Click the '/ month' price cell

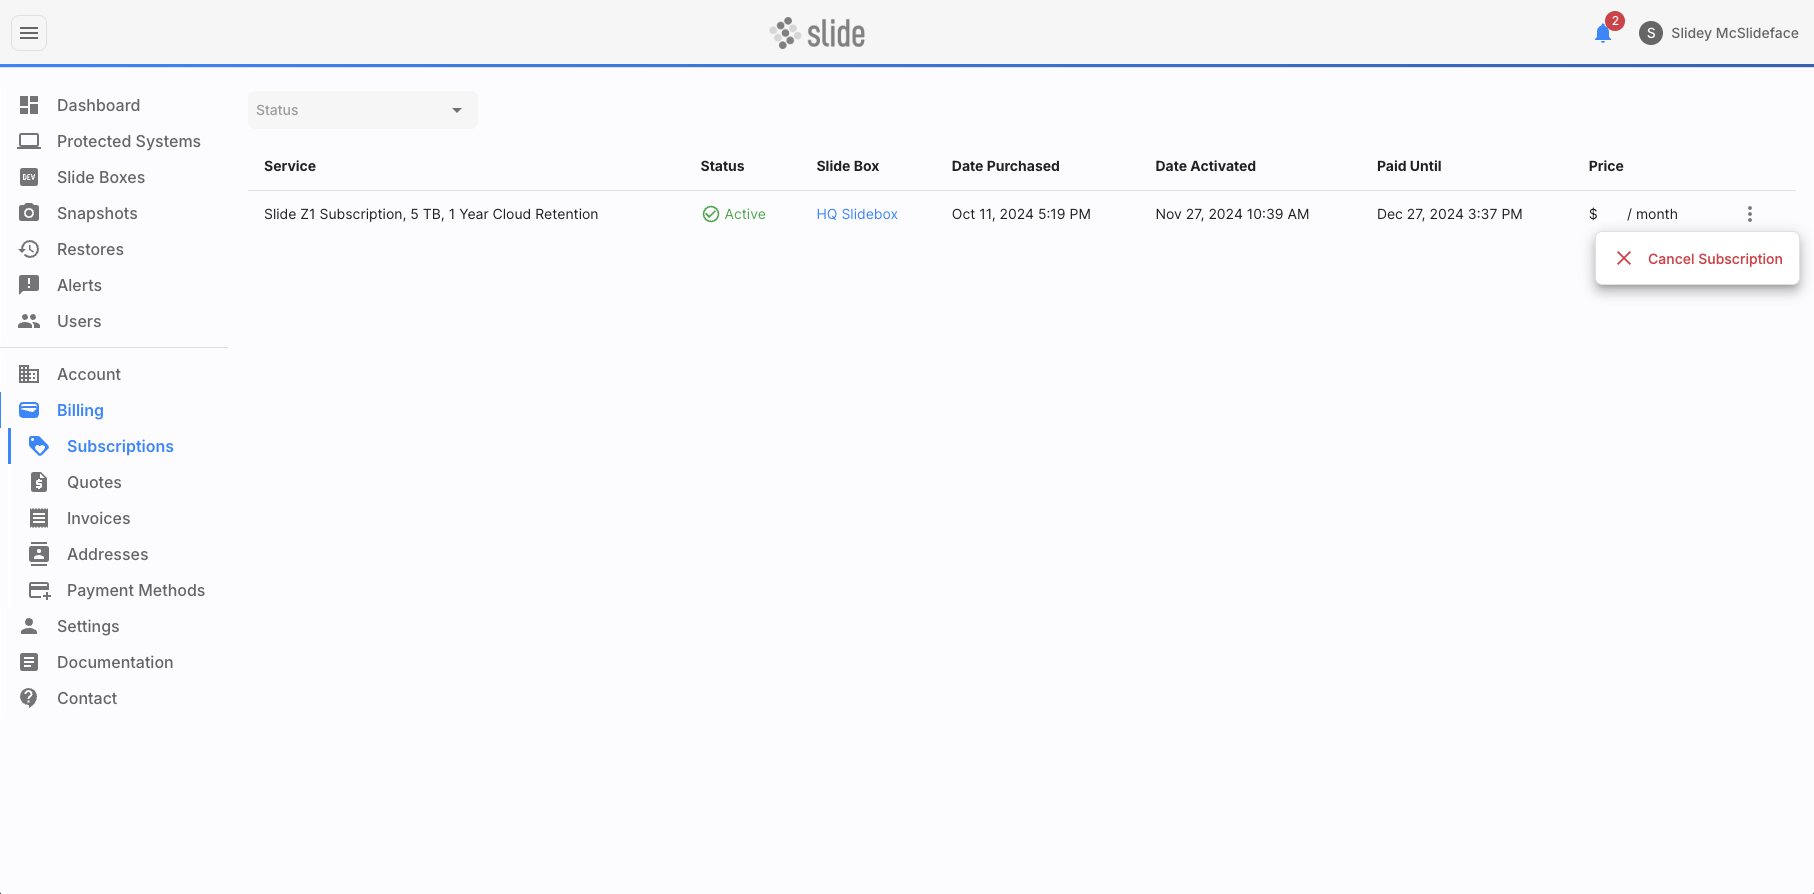1652,214
